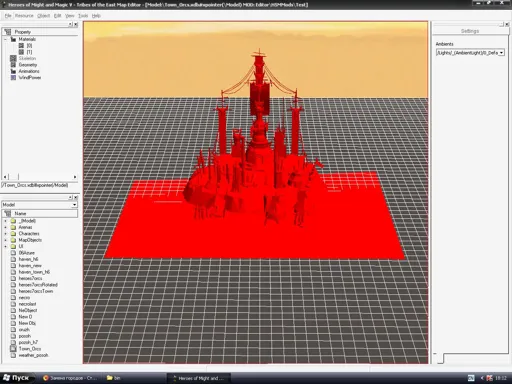This screenshot has height=384, width=512.
Task: Click the Skeleton property icon
Action: pyautogui.click(x=13, y=58)
